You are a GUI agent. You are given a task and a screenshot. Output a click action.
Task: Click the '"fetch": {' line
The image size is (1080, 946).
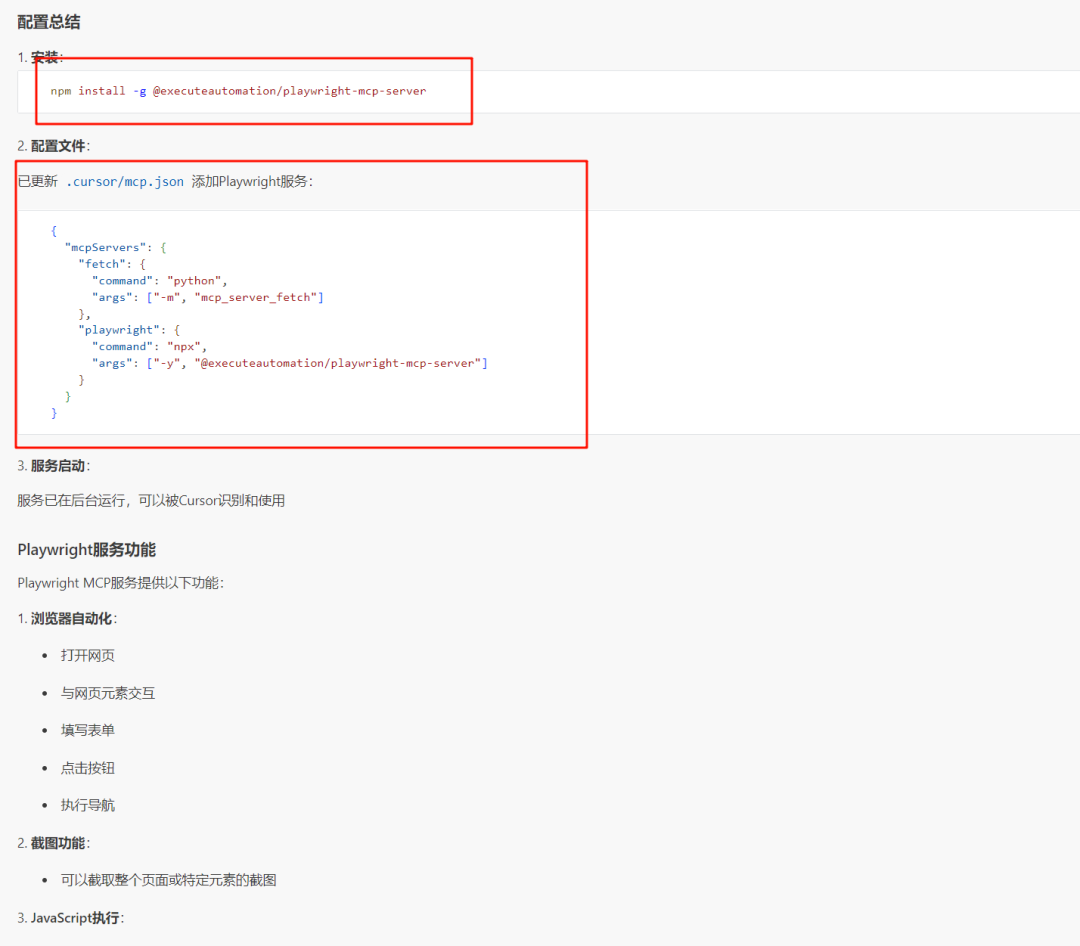[112, 264]
